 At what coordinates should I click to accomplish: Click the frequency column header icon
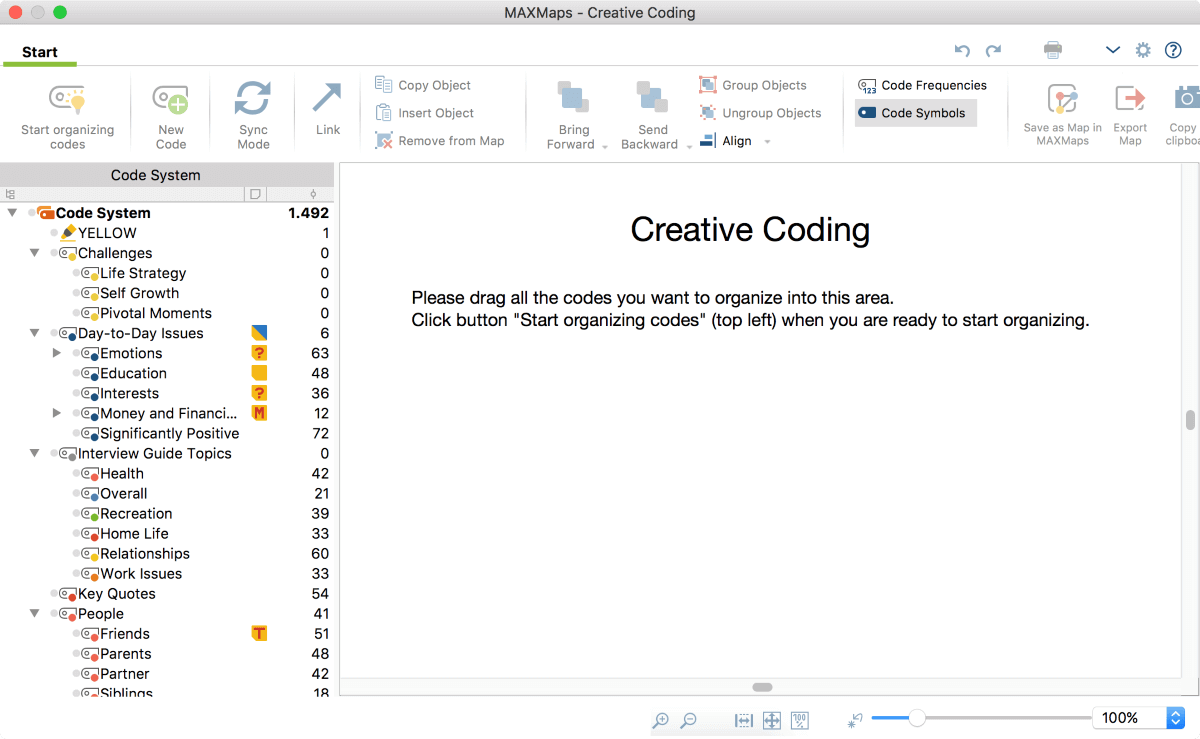click(313, 194)
